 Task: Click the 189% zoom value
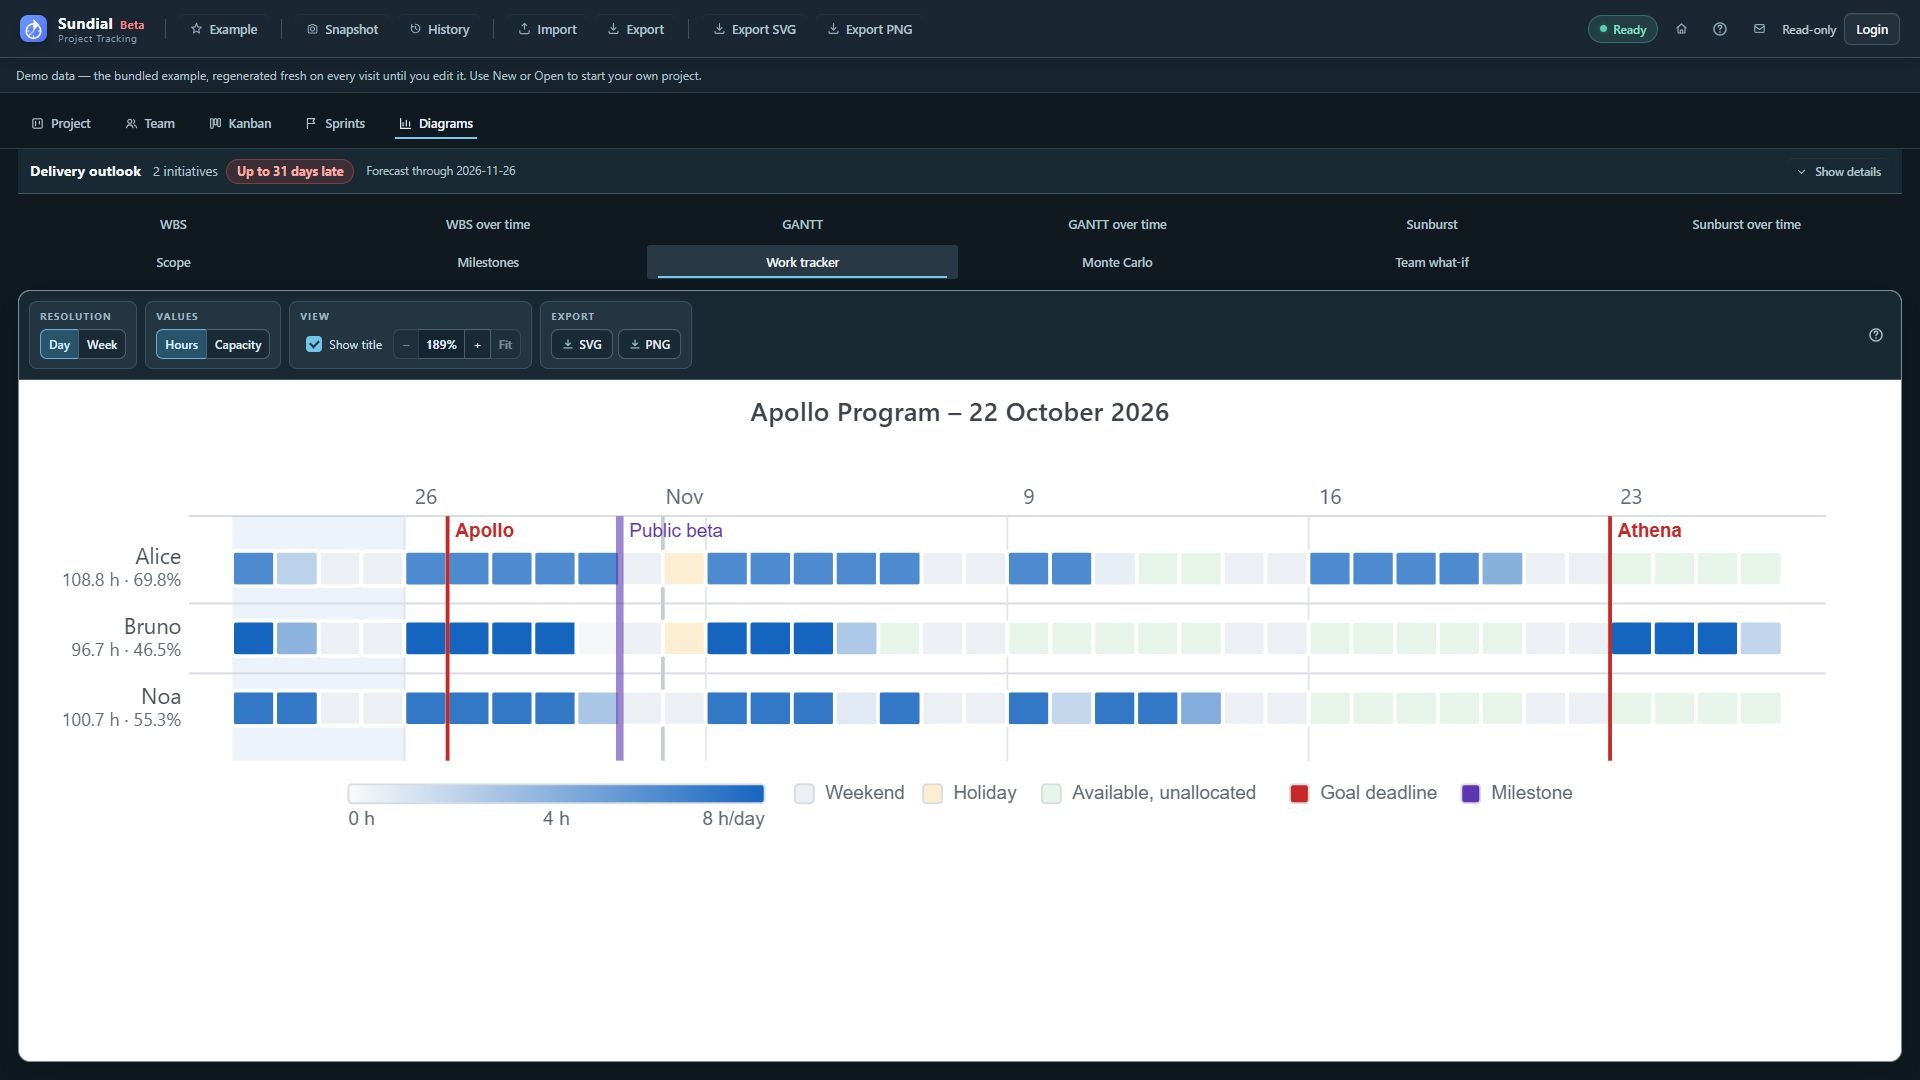(441, 345)
